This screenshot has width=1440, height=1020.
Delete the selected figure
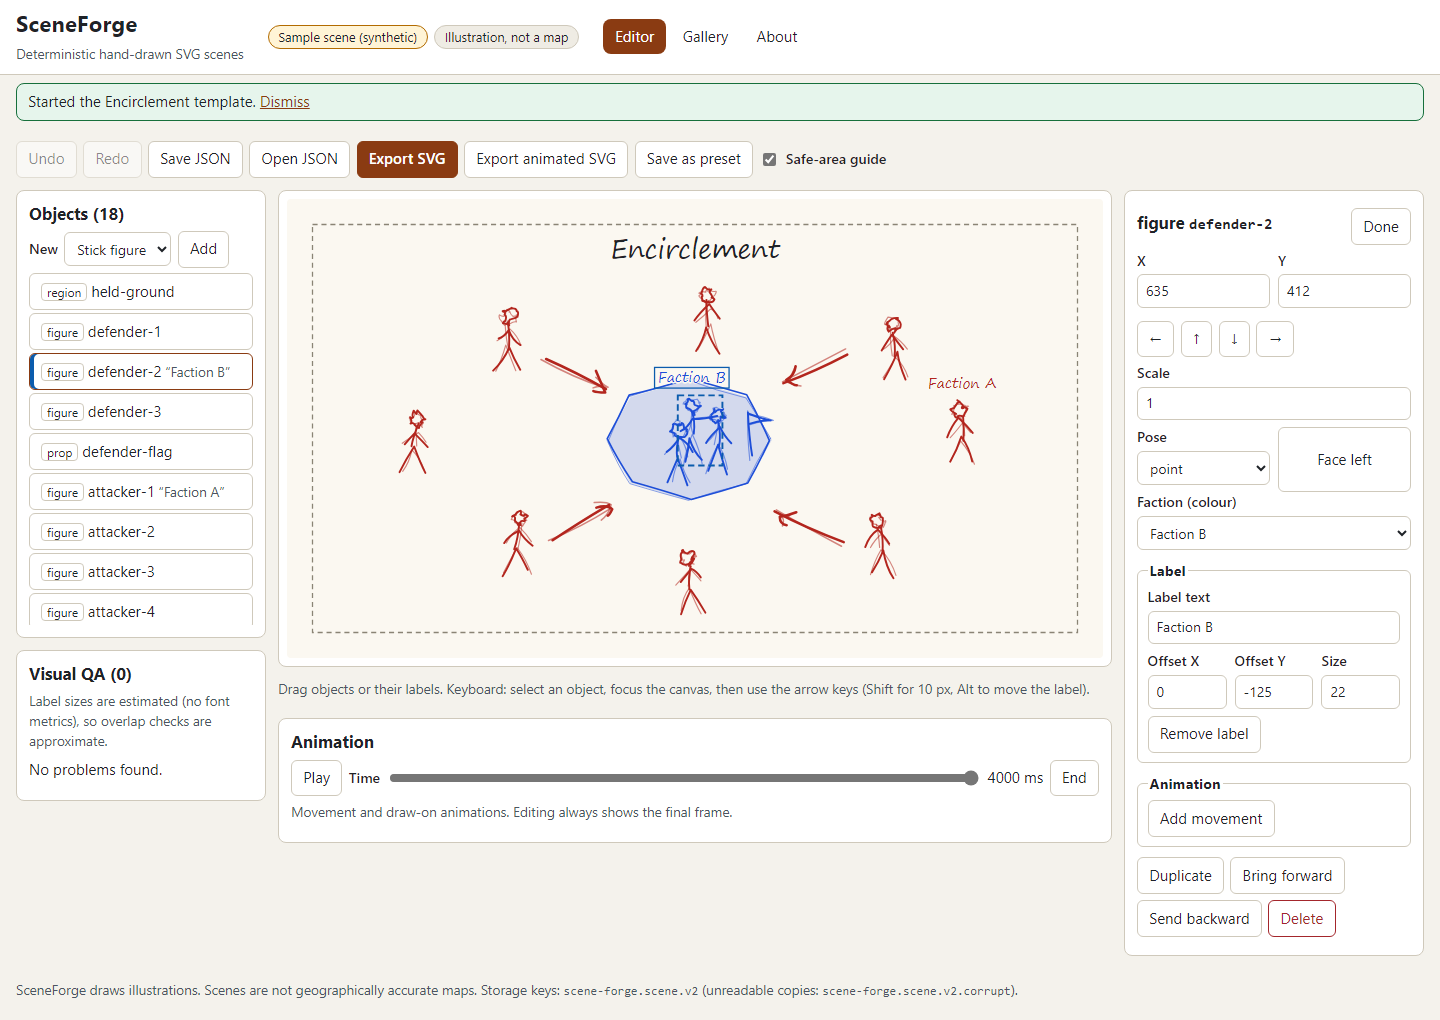point(1301,919)
